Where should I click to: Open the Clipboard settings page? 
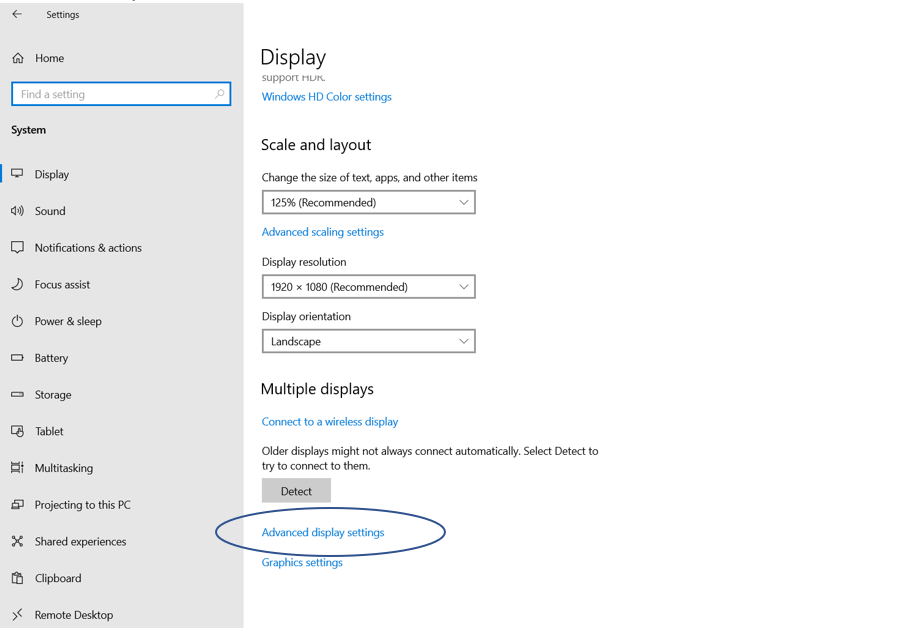pos(58,578)
